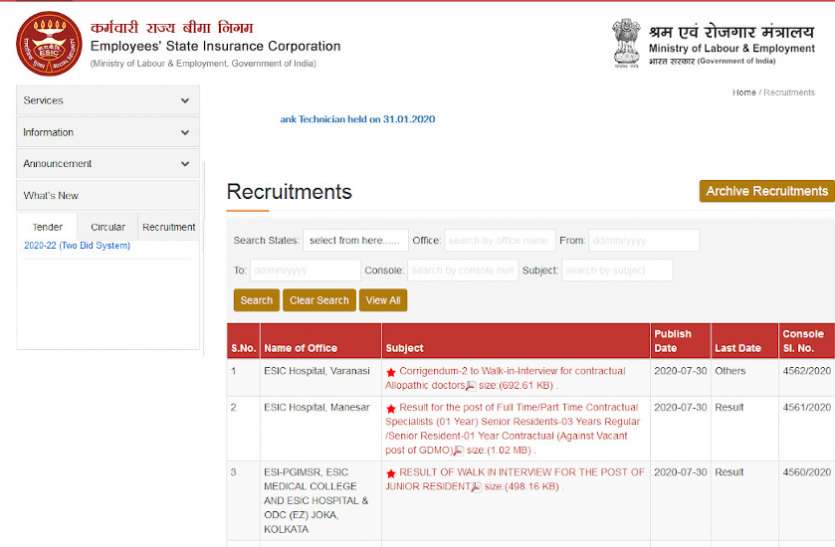Open the scrolling Technician held on 31.01.2020 notice
This screenshot has width=835, height=547.
pos(357,119)
